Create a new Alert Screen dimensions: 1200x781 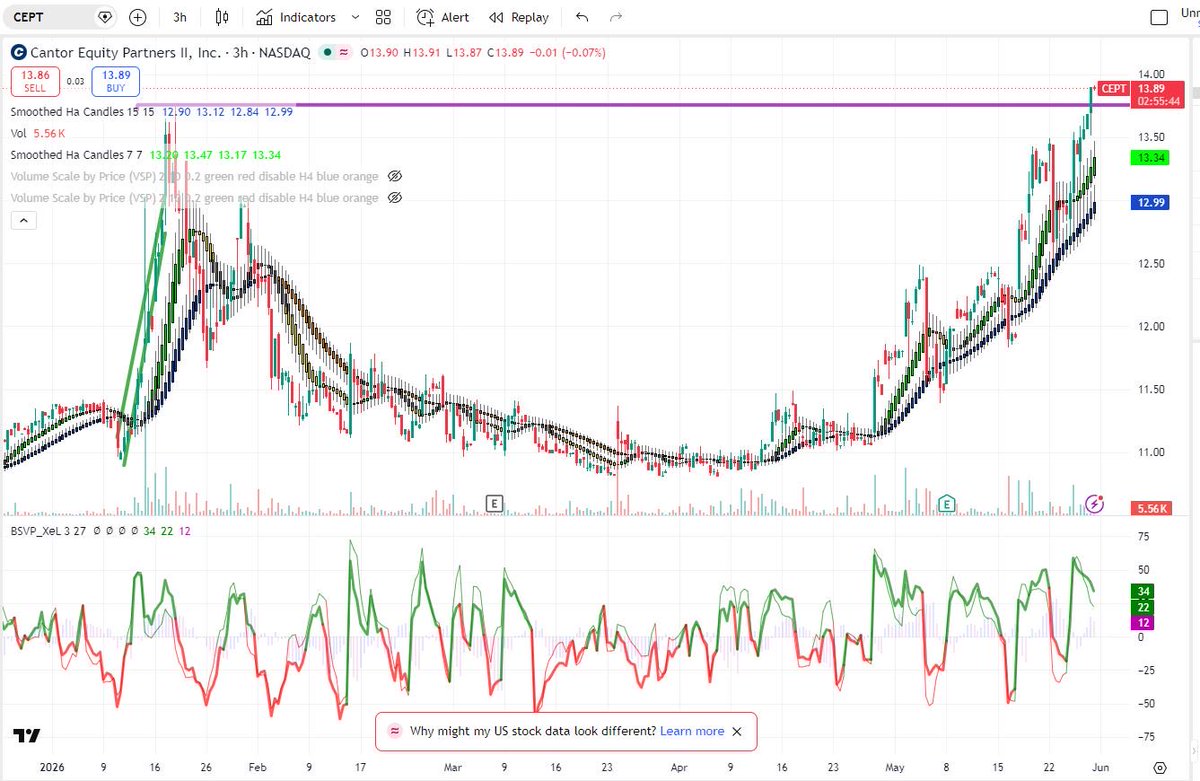point(443,17)
